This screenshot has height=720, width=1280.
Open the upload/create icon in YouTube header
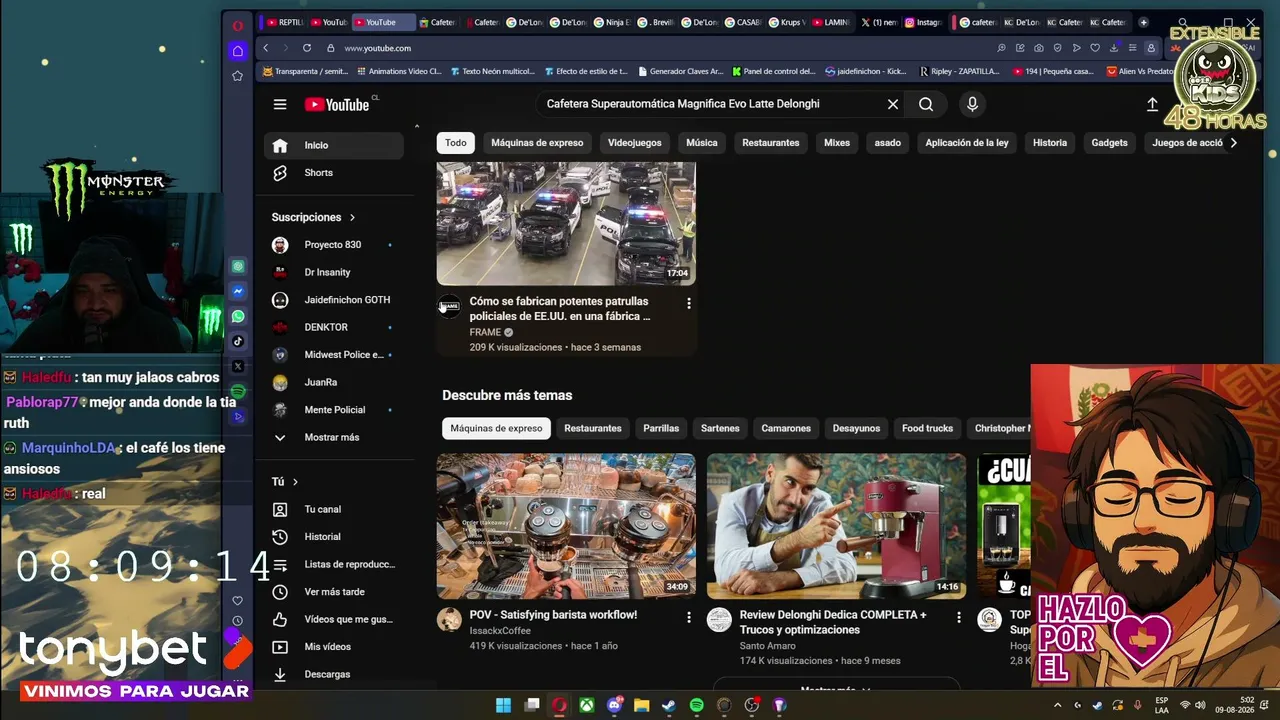(1152, 104)
